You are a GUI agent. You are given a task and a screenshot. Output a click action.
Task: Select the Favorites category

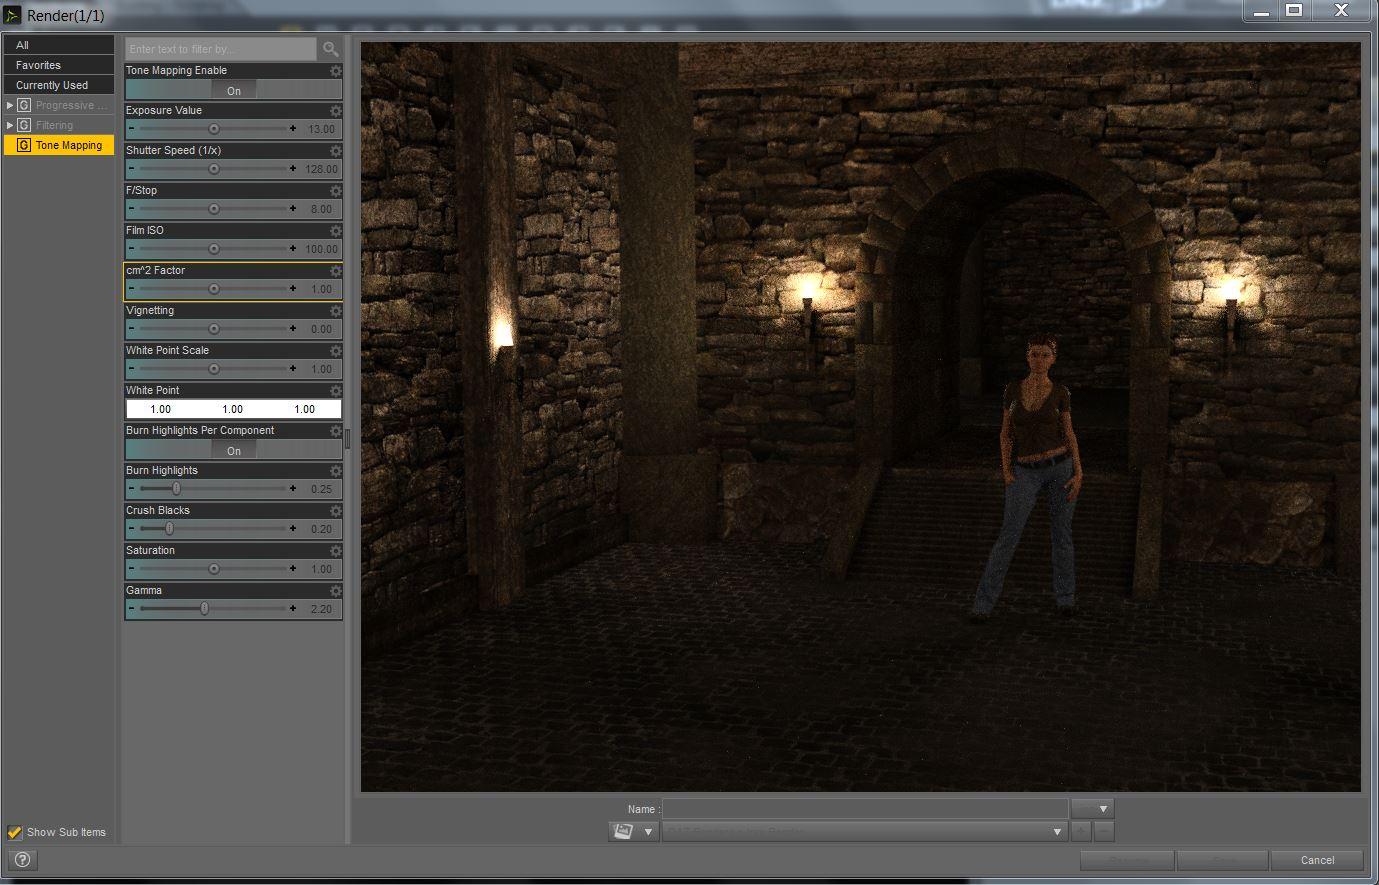point(59,65)
